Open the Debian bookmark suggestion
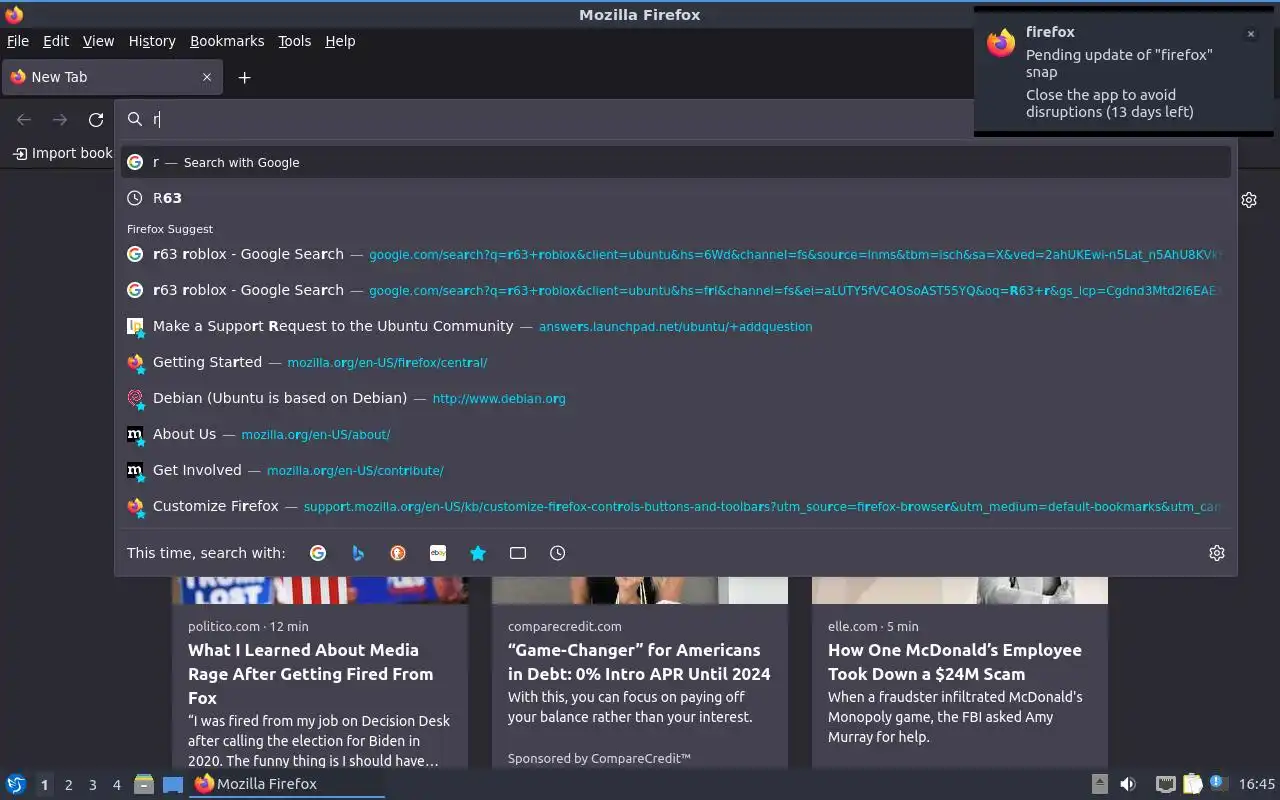The height and width of the screenshot is (800, 1280). [676, 398]
